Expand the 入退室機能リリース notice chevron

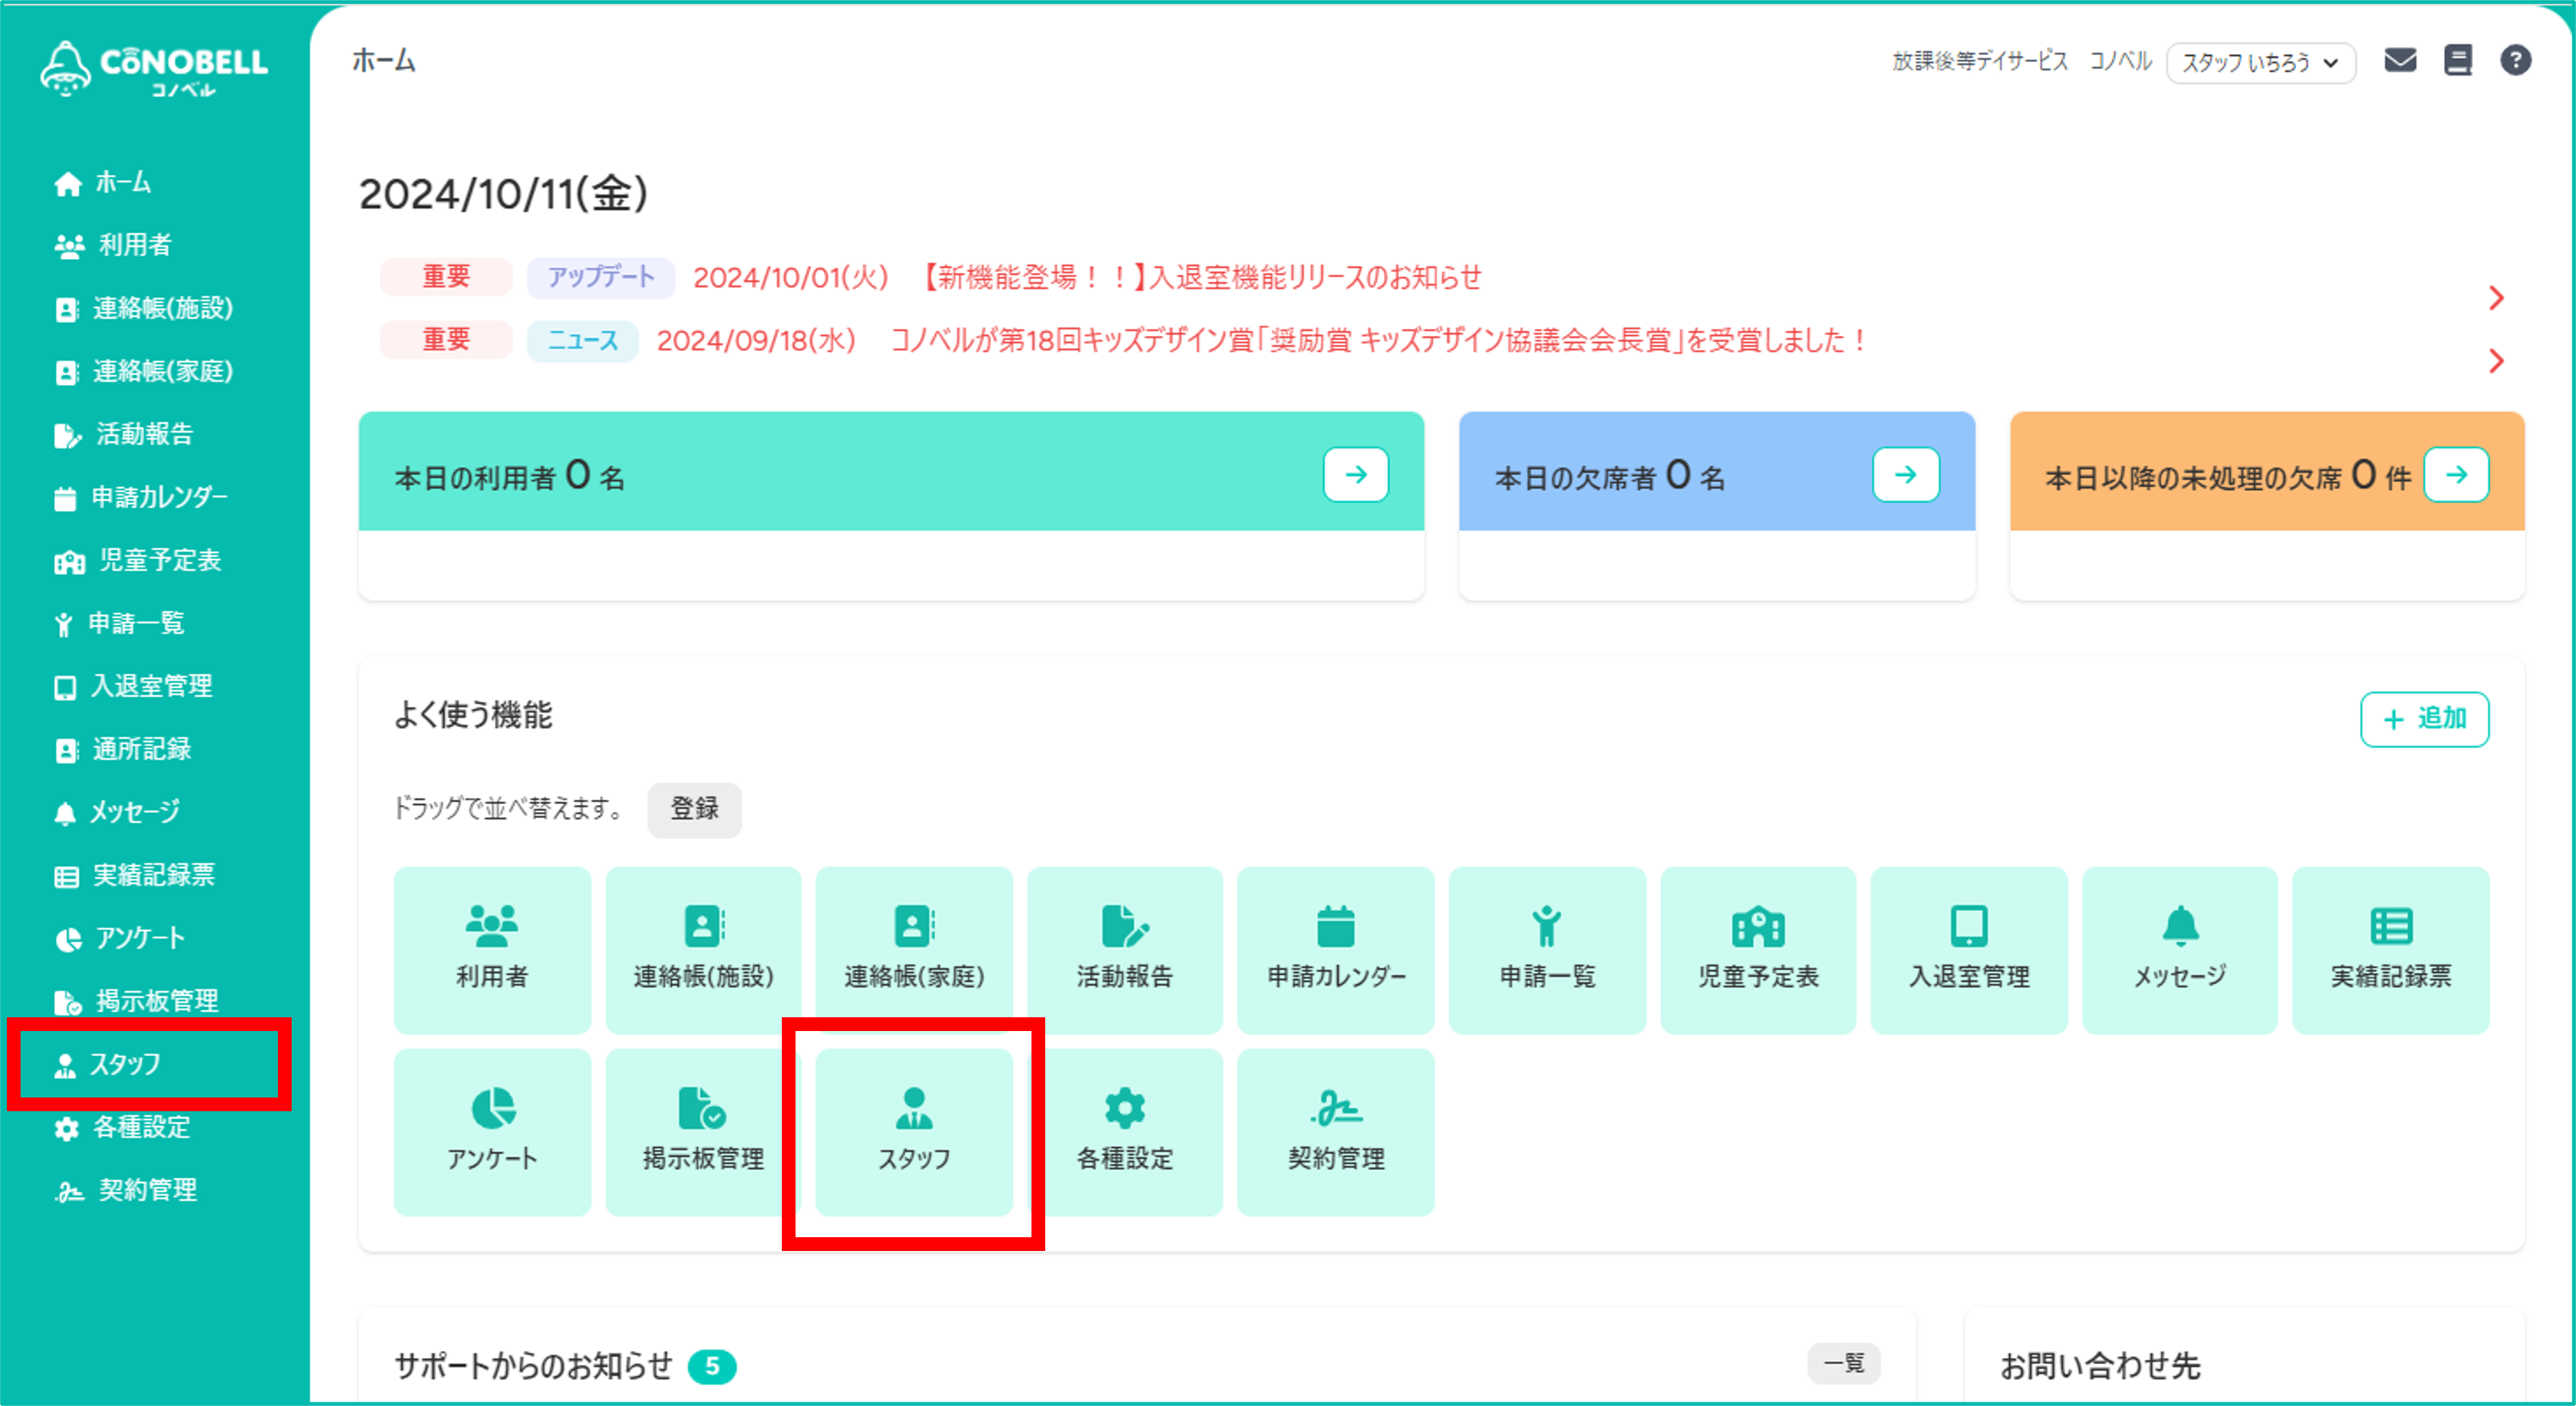click(2497, 298)
